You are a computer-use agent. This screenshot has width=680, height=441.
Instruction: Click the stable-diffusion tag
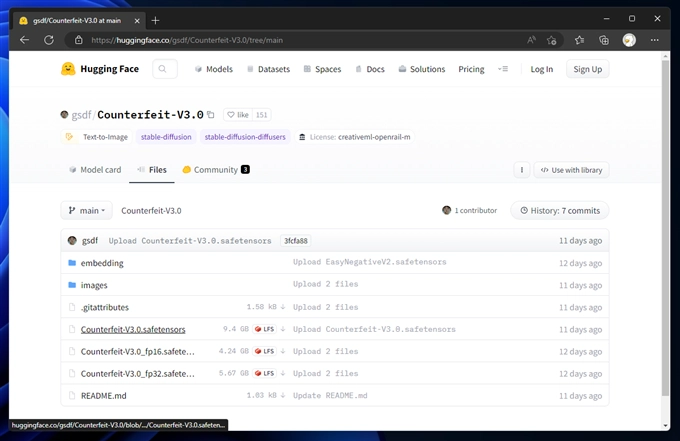click(x=166, y=137)
